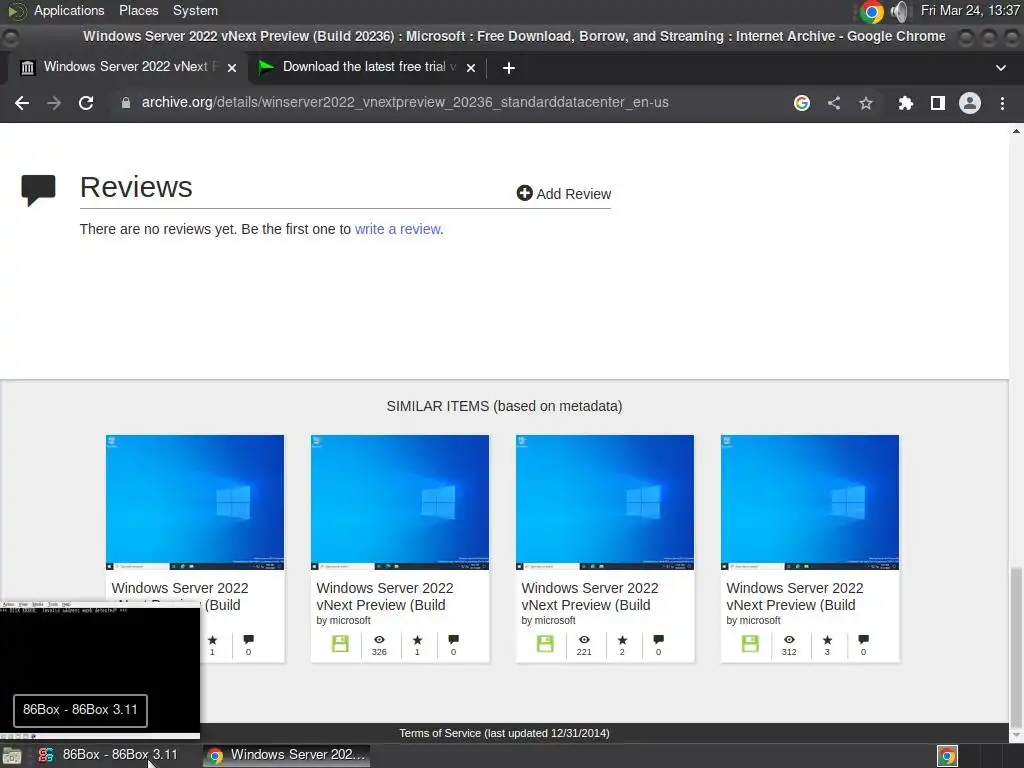This screenshot has width=1024, height=768.
Task: Click favorites star showing 3
Action: (827, 640)
